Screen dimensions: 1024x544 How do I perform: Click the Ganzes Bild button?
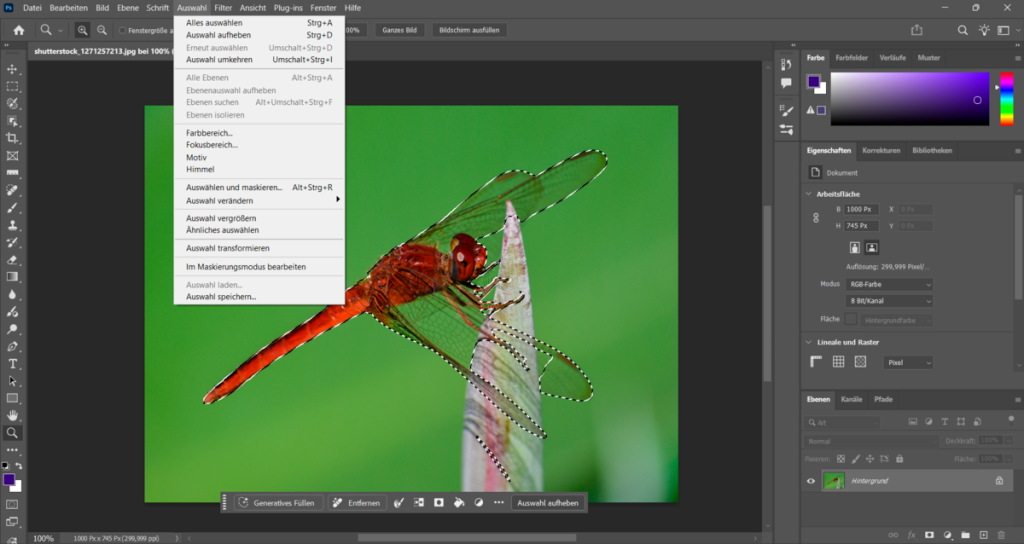(x=400, y=30)
